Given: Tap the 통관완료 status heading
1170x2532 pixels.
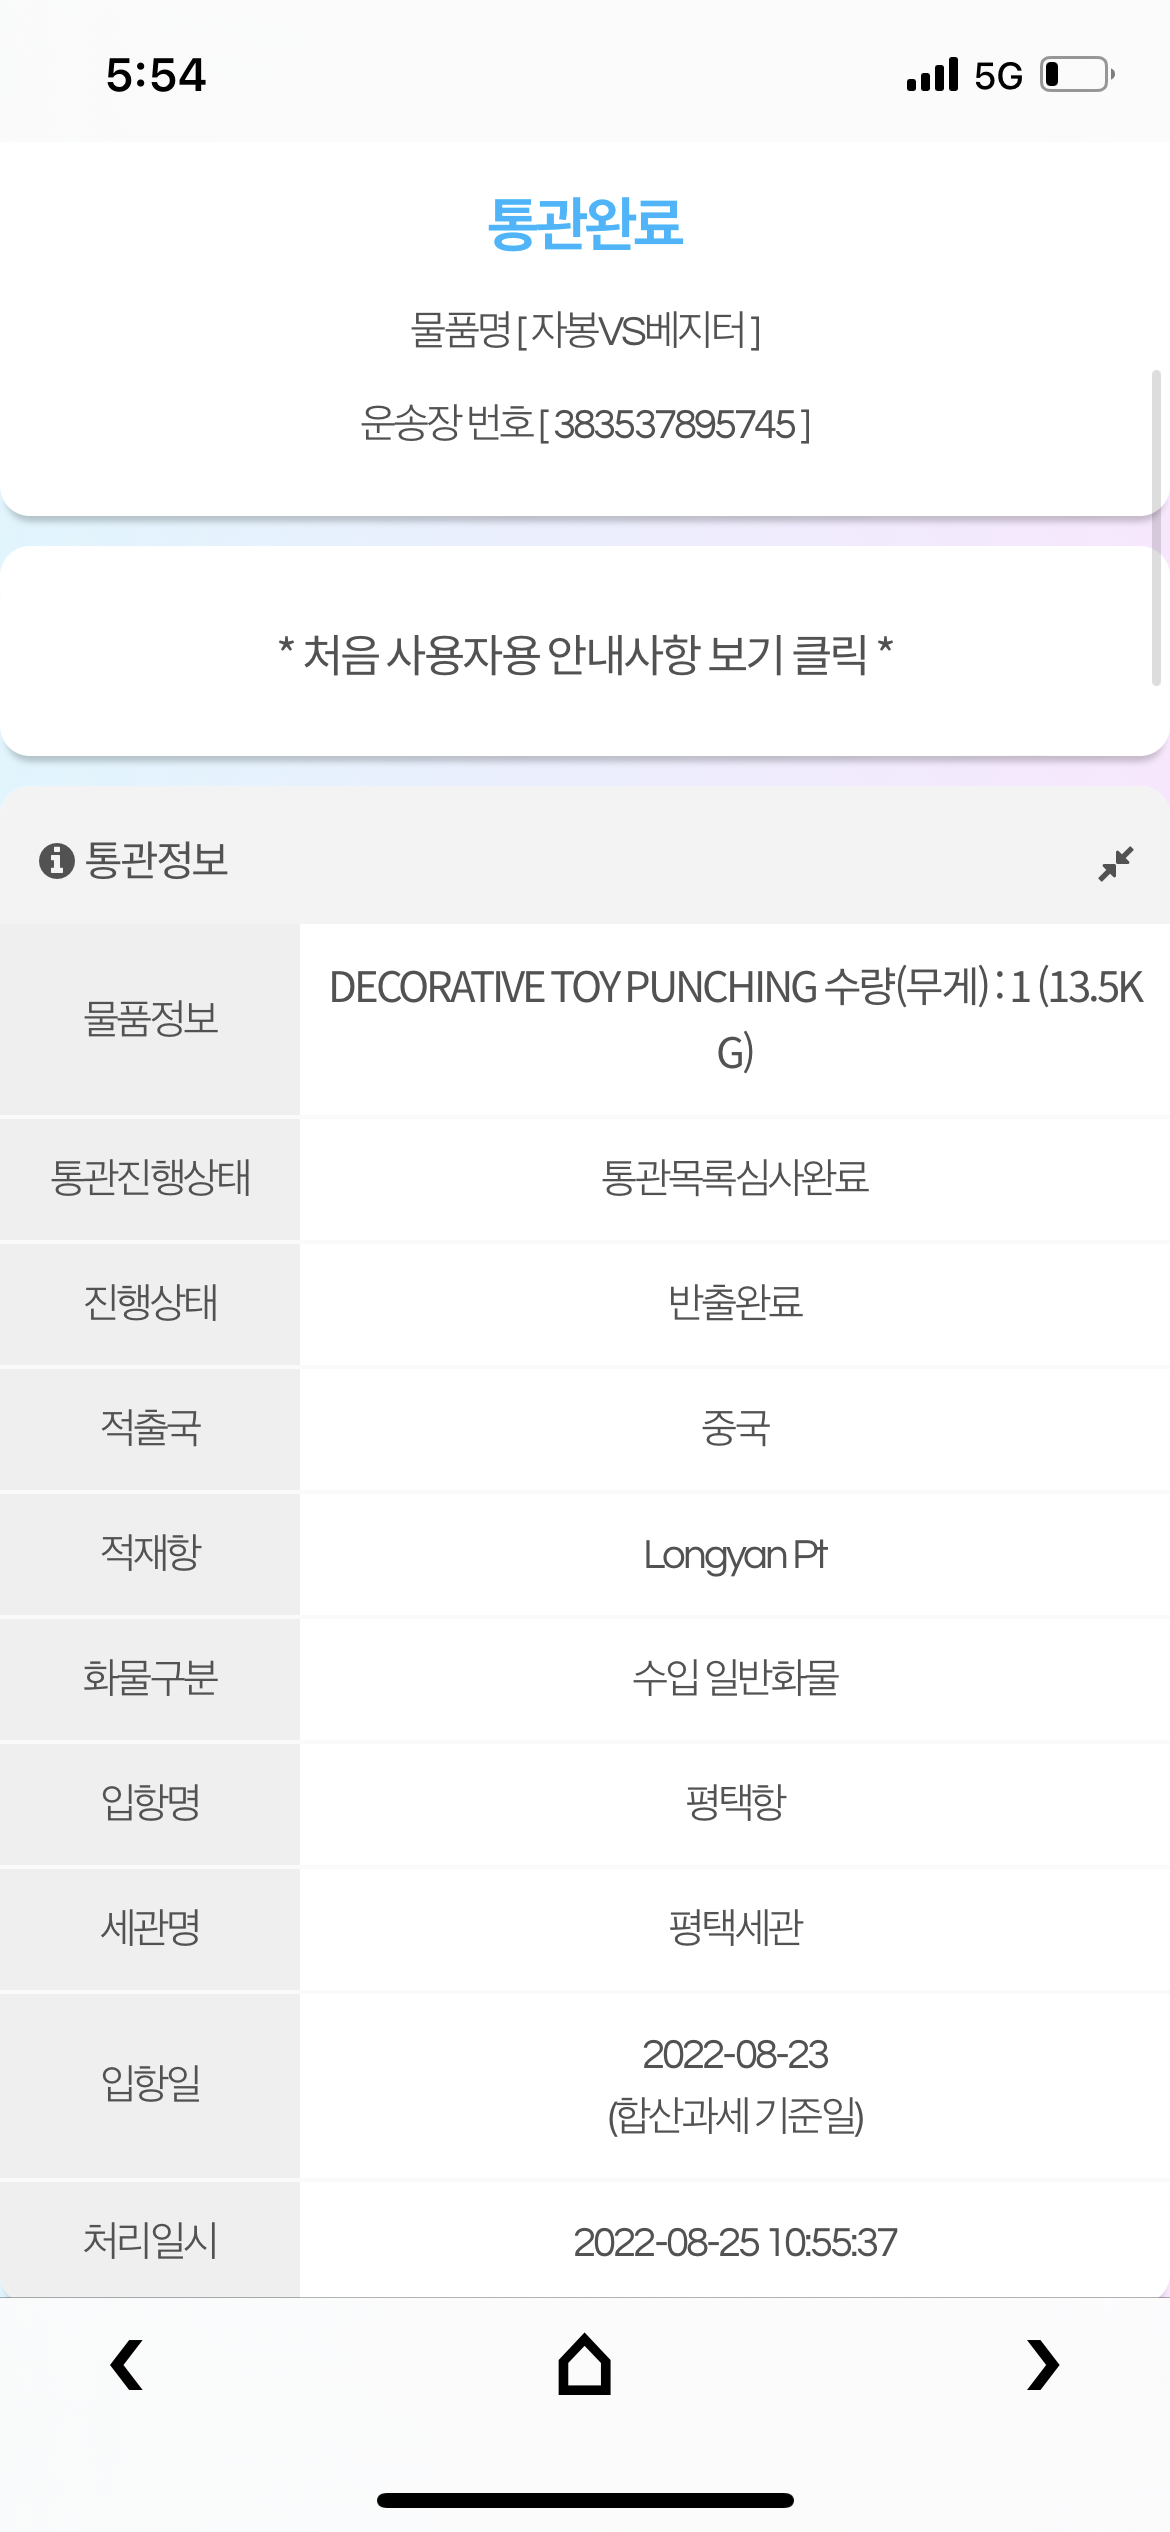Looking at the screenshot, I should click(585, 222).
